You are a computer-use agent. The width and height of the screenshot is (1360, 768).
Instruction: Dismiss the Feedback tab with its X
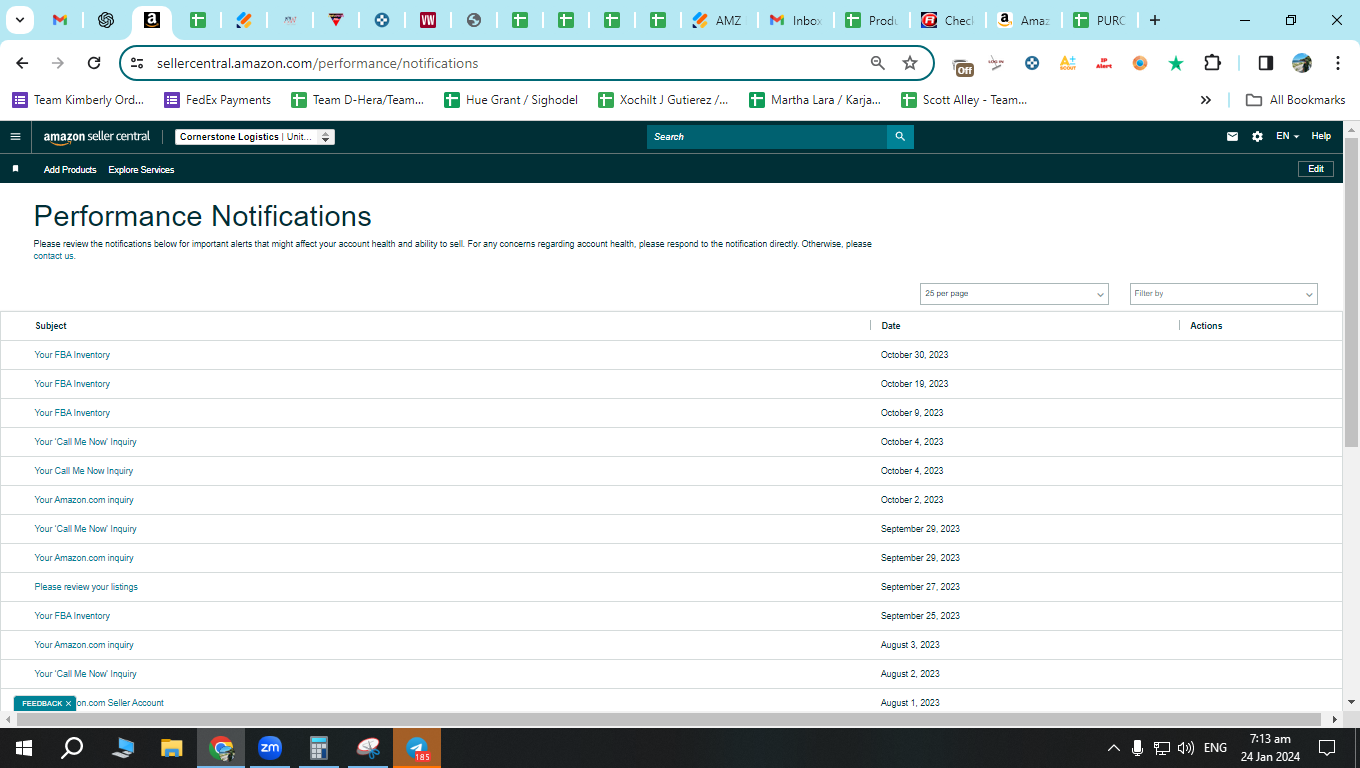(x=69, y=704)
